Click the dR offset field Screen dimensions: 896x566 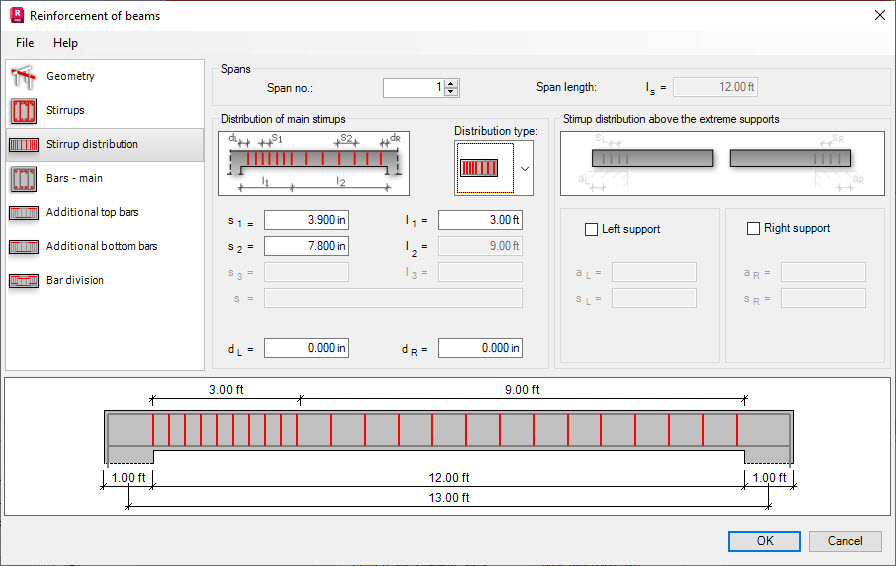click(480, 348)
